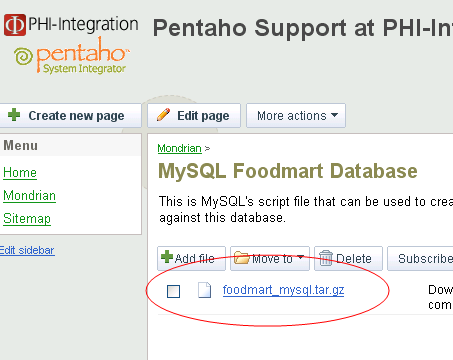The height and width of the screenshot is (360, 453).
Task: Click the Edit page button
Action: tap(194, 116)
